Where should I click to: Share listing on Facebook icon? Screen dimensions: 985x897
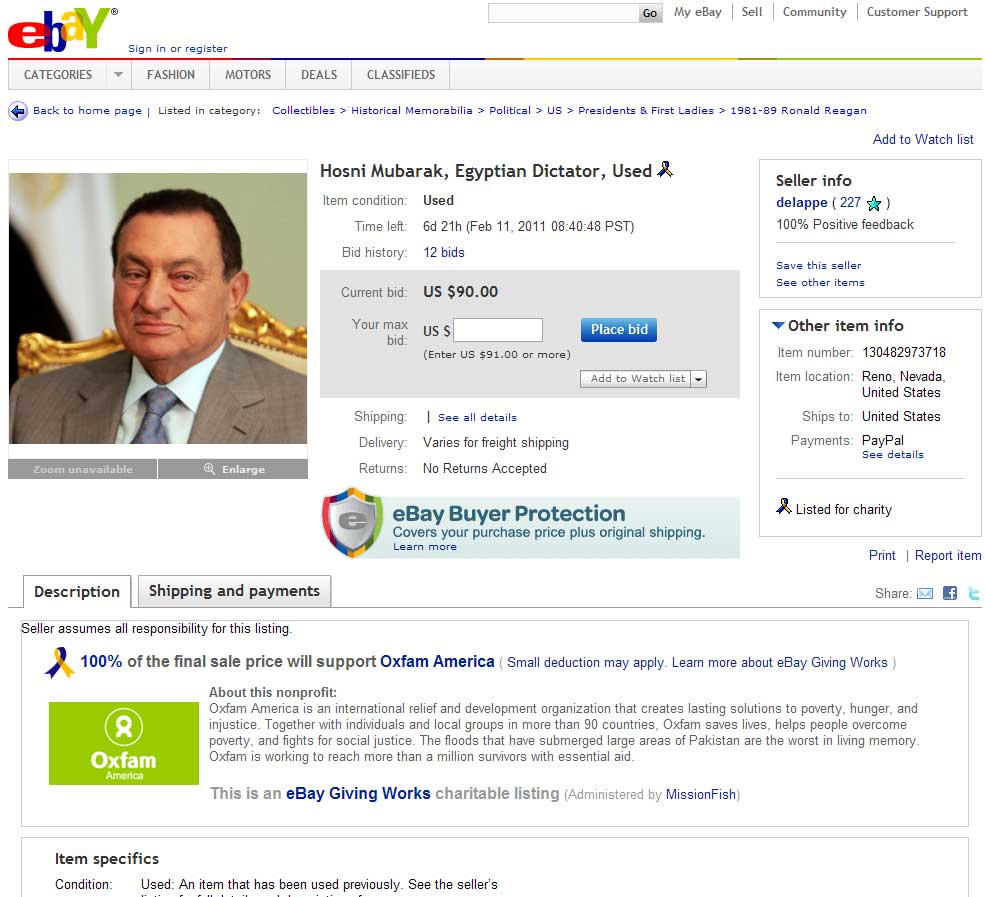tap(950, 593)
